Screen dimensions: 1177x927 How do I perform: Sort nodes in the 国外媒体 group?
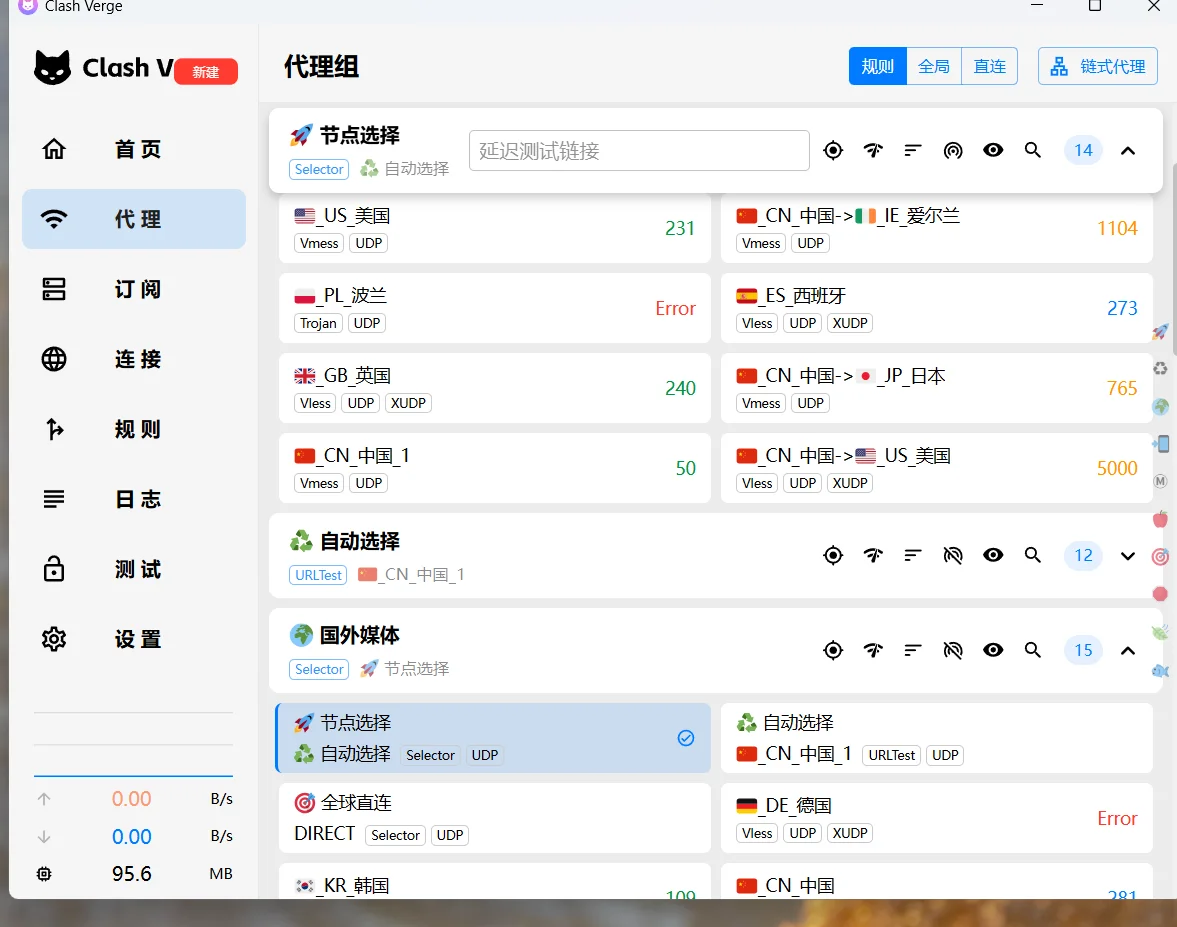point(913,650)
